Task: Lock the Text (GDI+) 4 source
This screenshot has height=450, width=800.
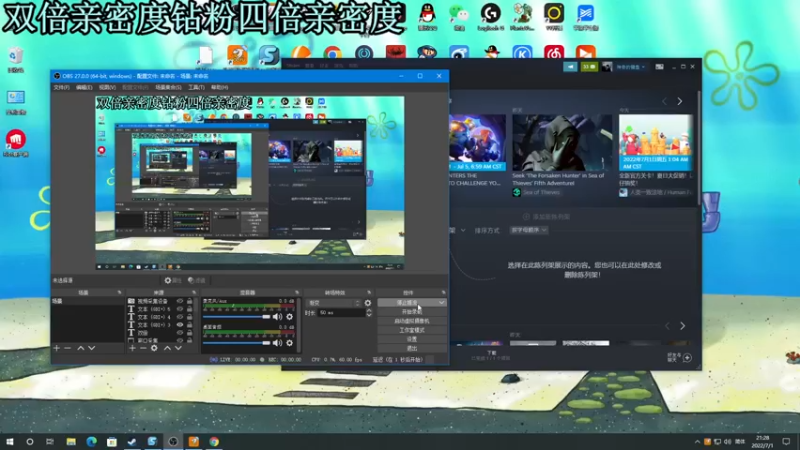Action: coord(189,317)
